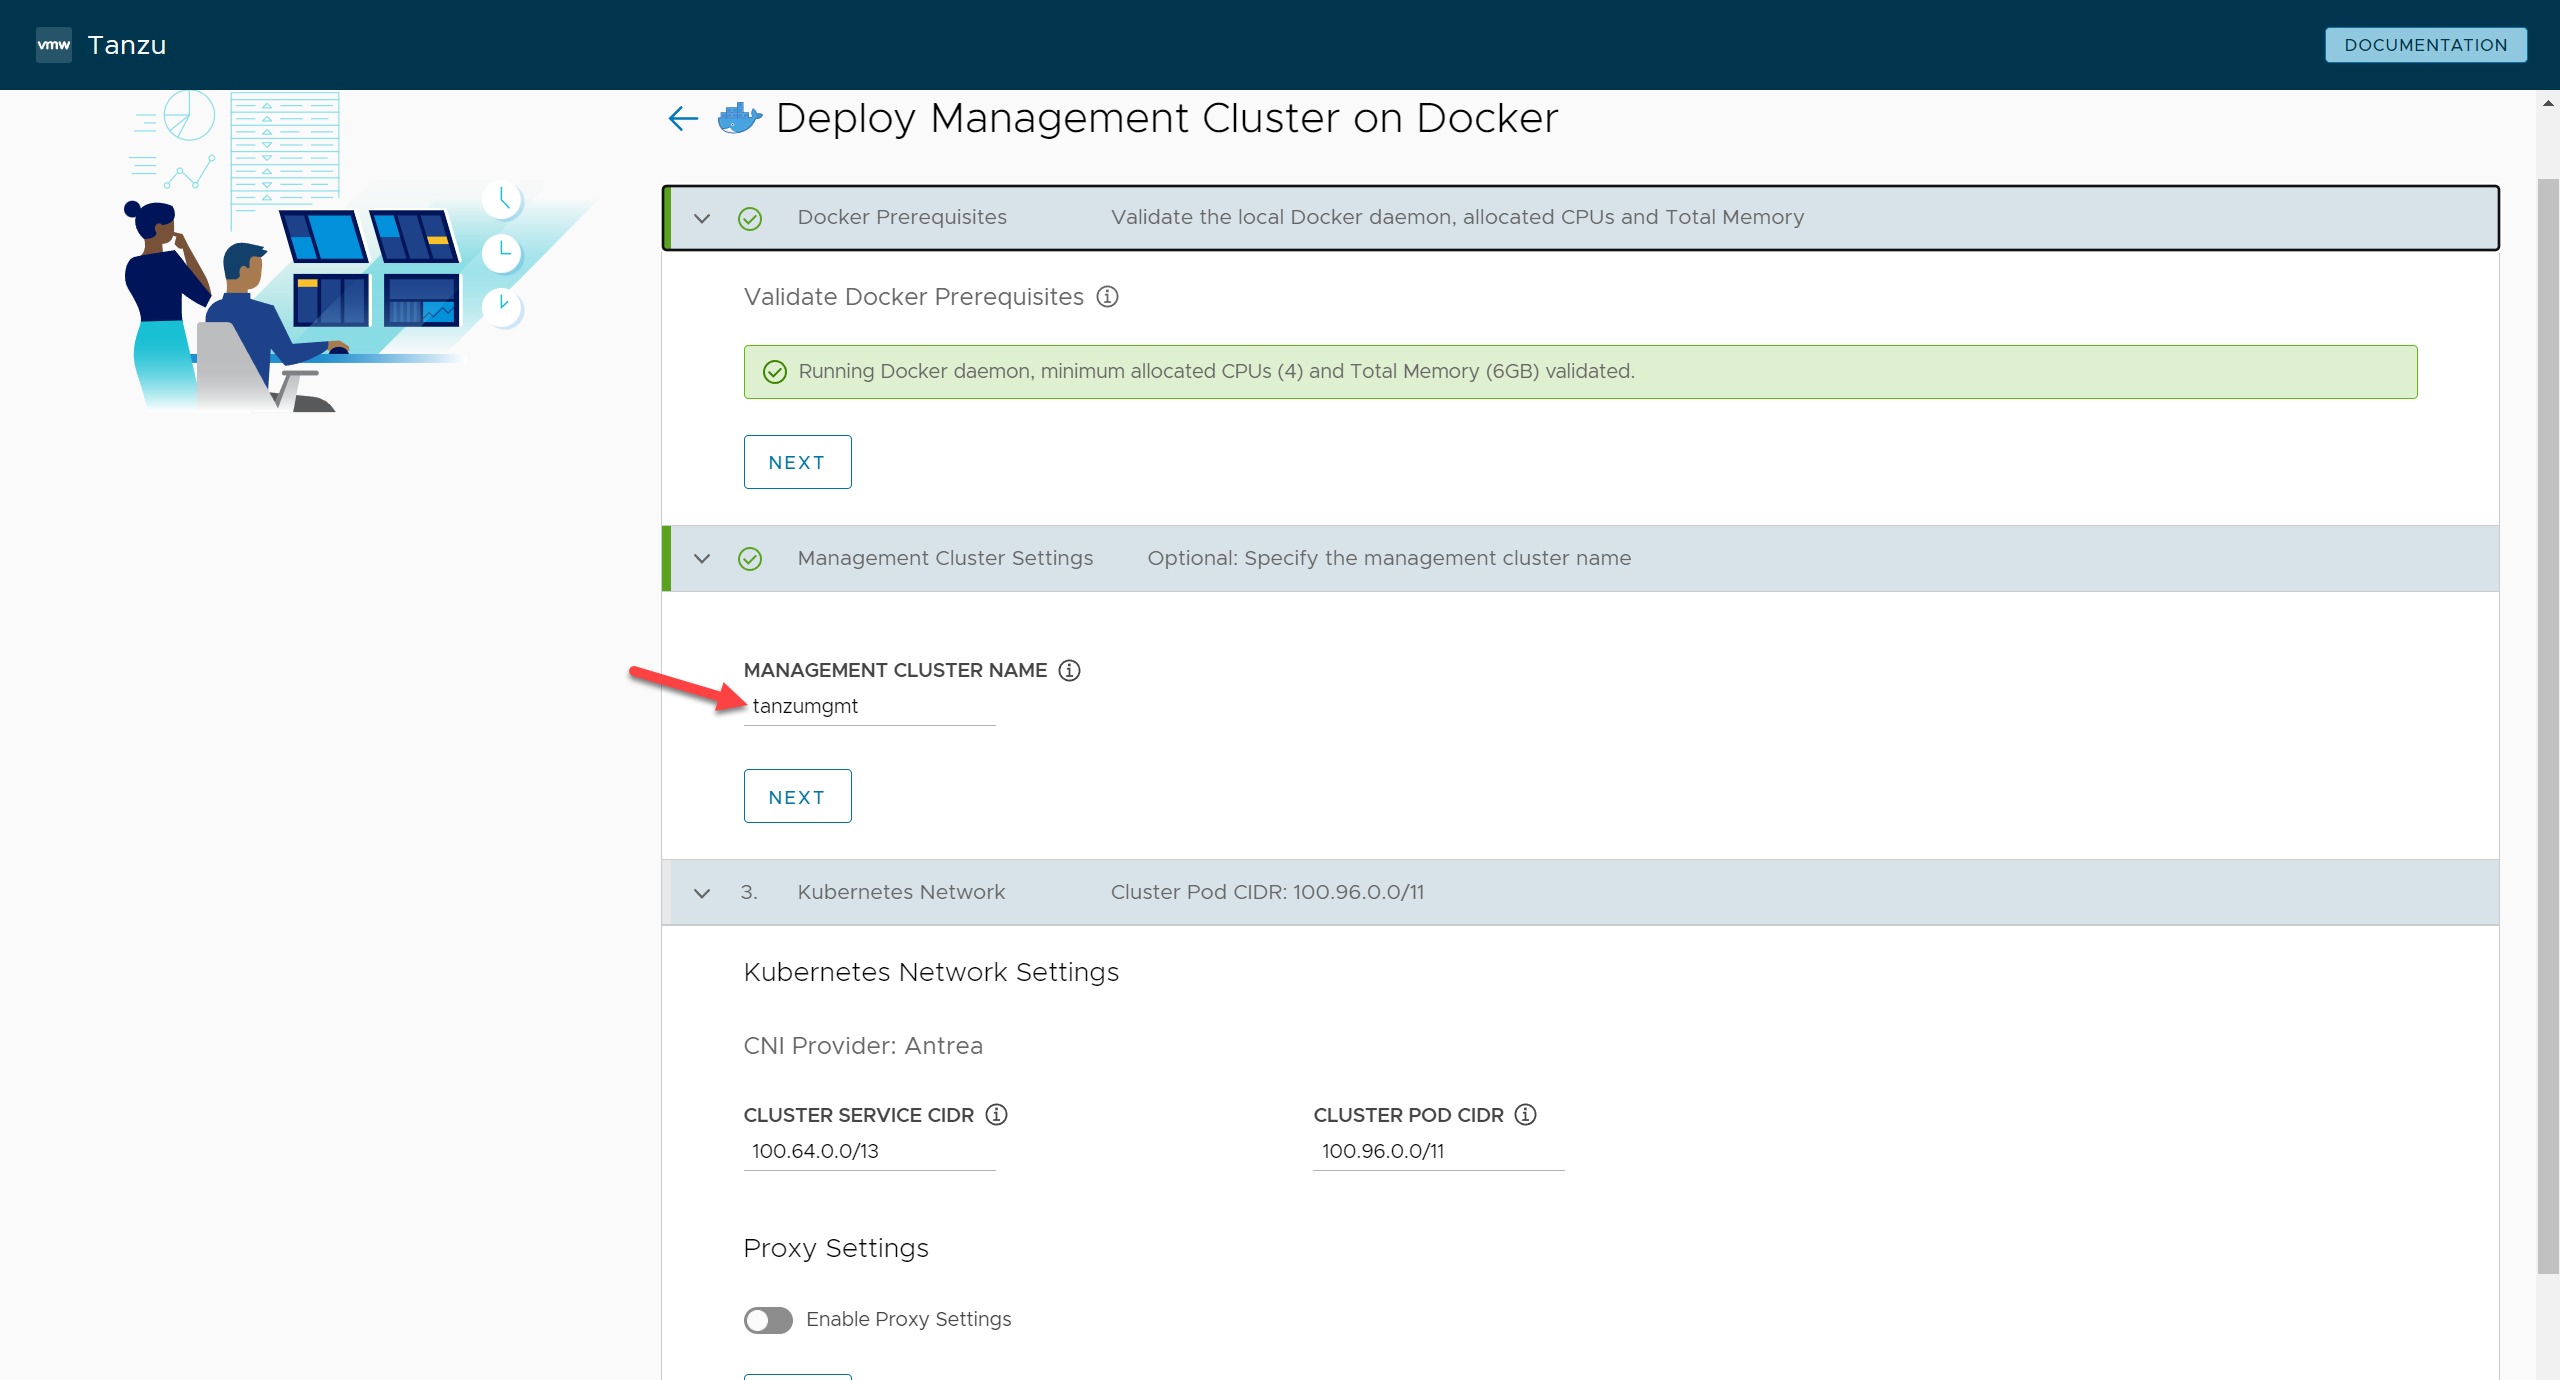Open info icon beside Validate Docker Prerequisites

1107,297
